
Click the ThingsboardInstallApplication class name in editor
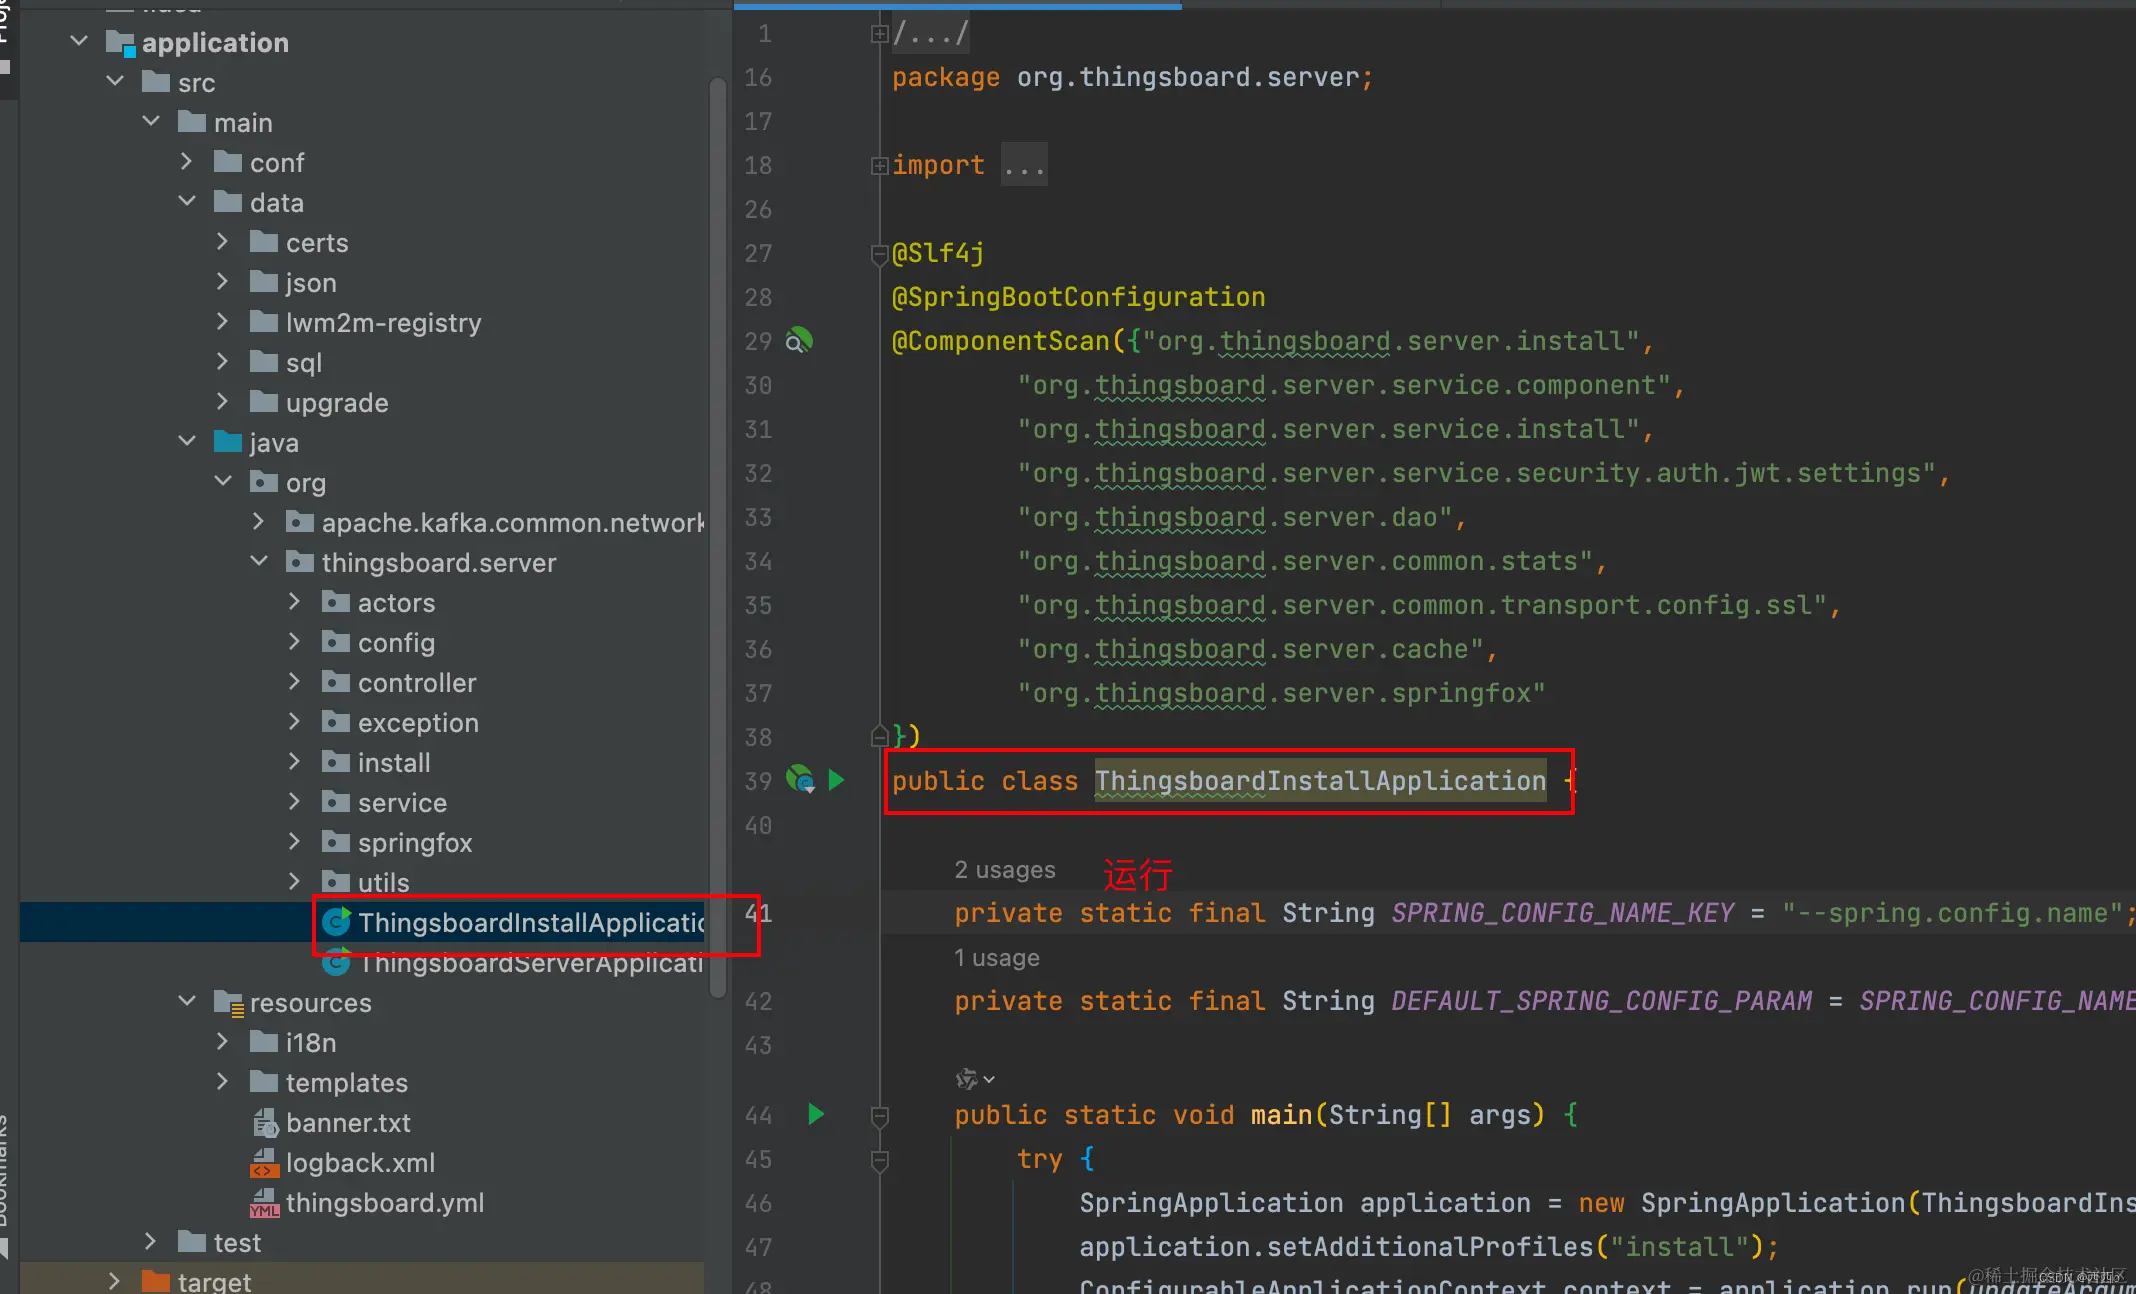[x=1320, y=781]
